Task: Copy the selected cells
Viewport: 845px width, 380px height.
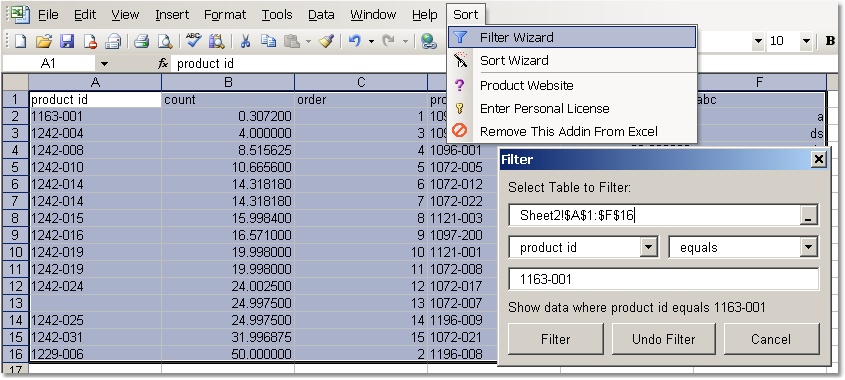Action: [x=268, y=41]
